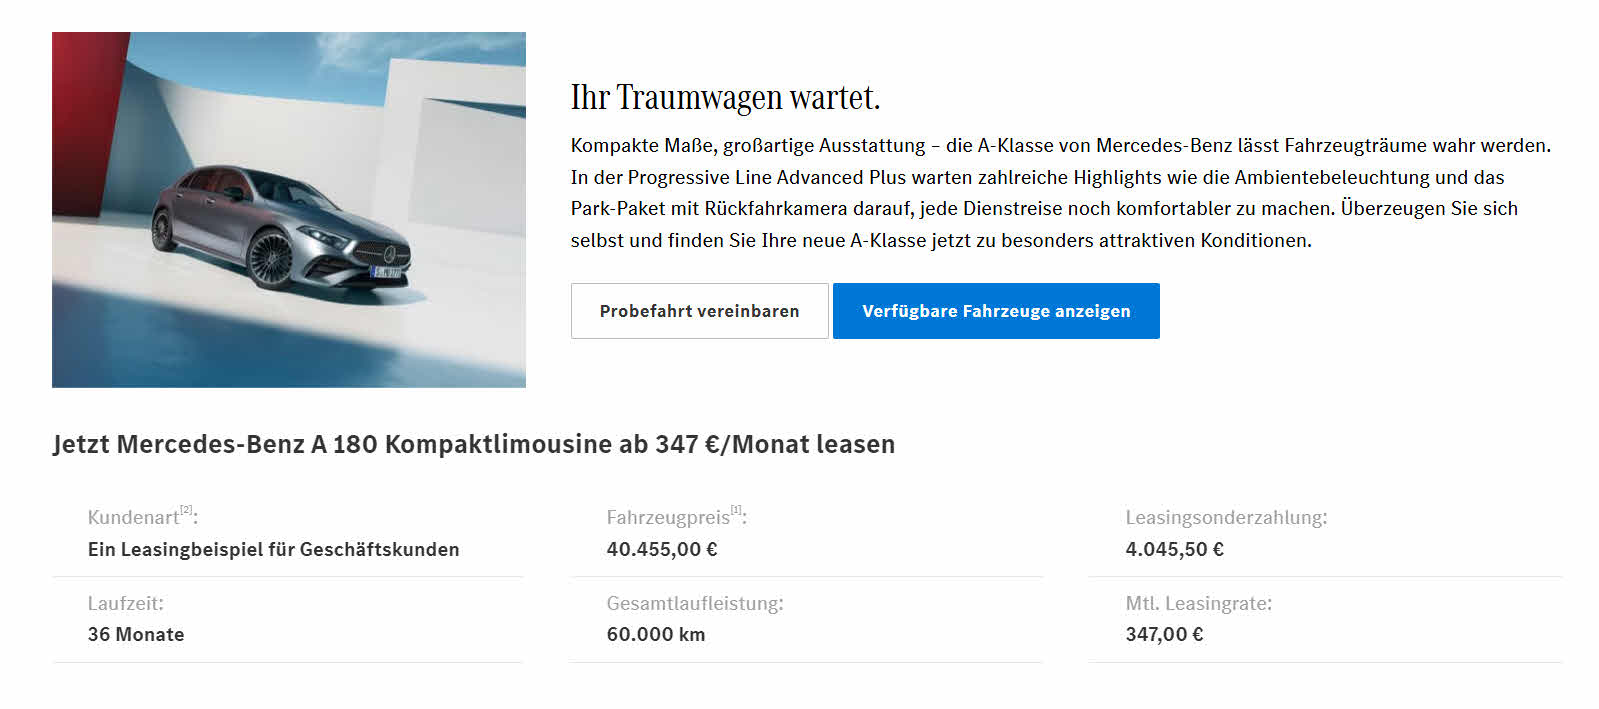This screenshot has width=1599, height=709.
Task: Open footnote 2 beside Kundenart
Action: click(186, 510)
